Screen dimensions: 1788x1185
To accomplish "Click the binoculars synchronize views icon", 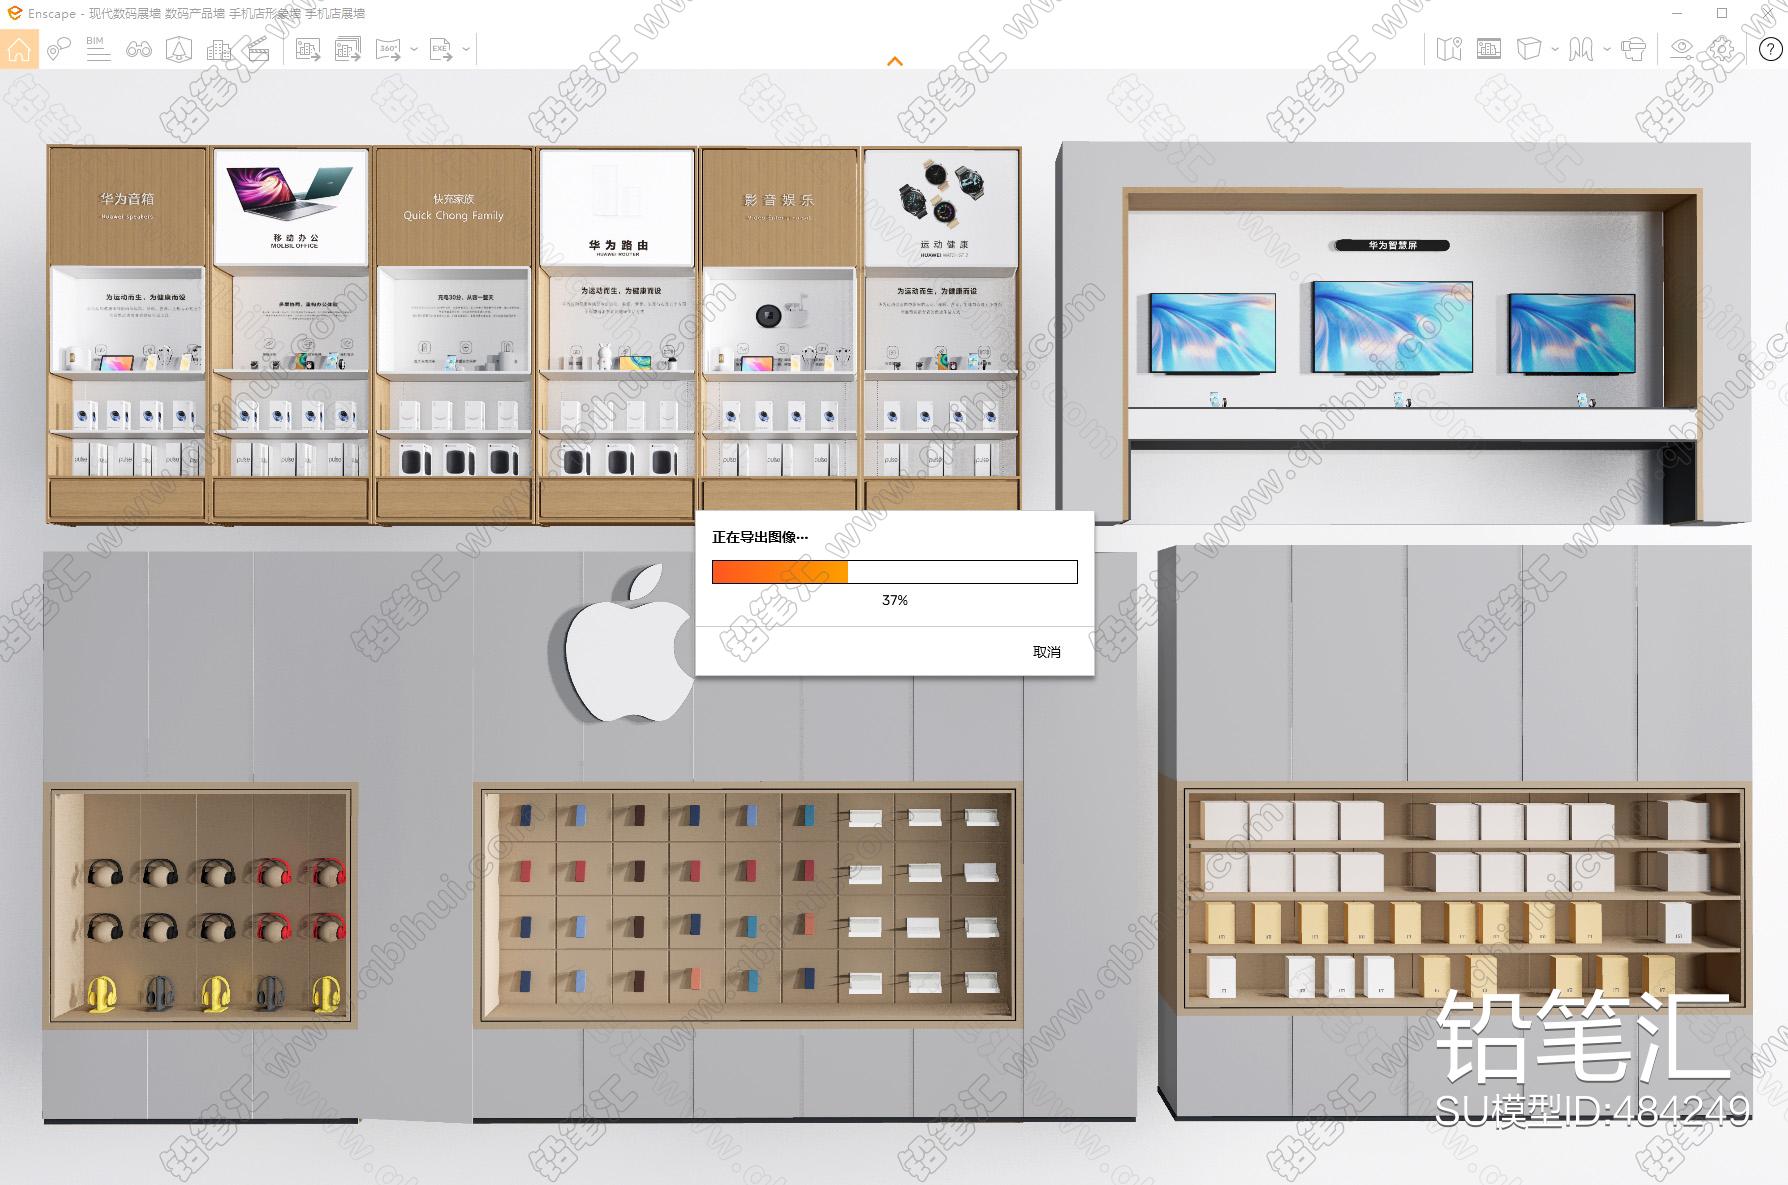I will (x=138, y=49).
